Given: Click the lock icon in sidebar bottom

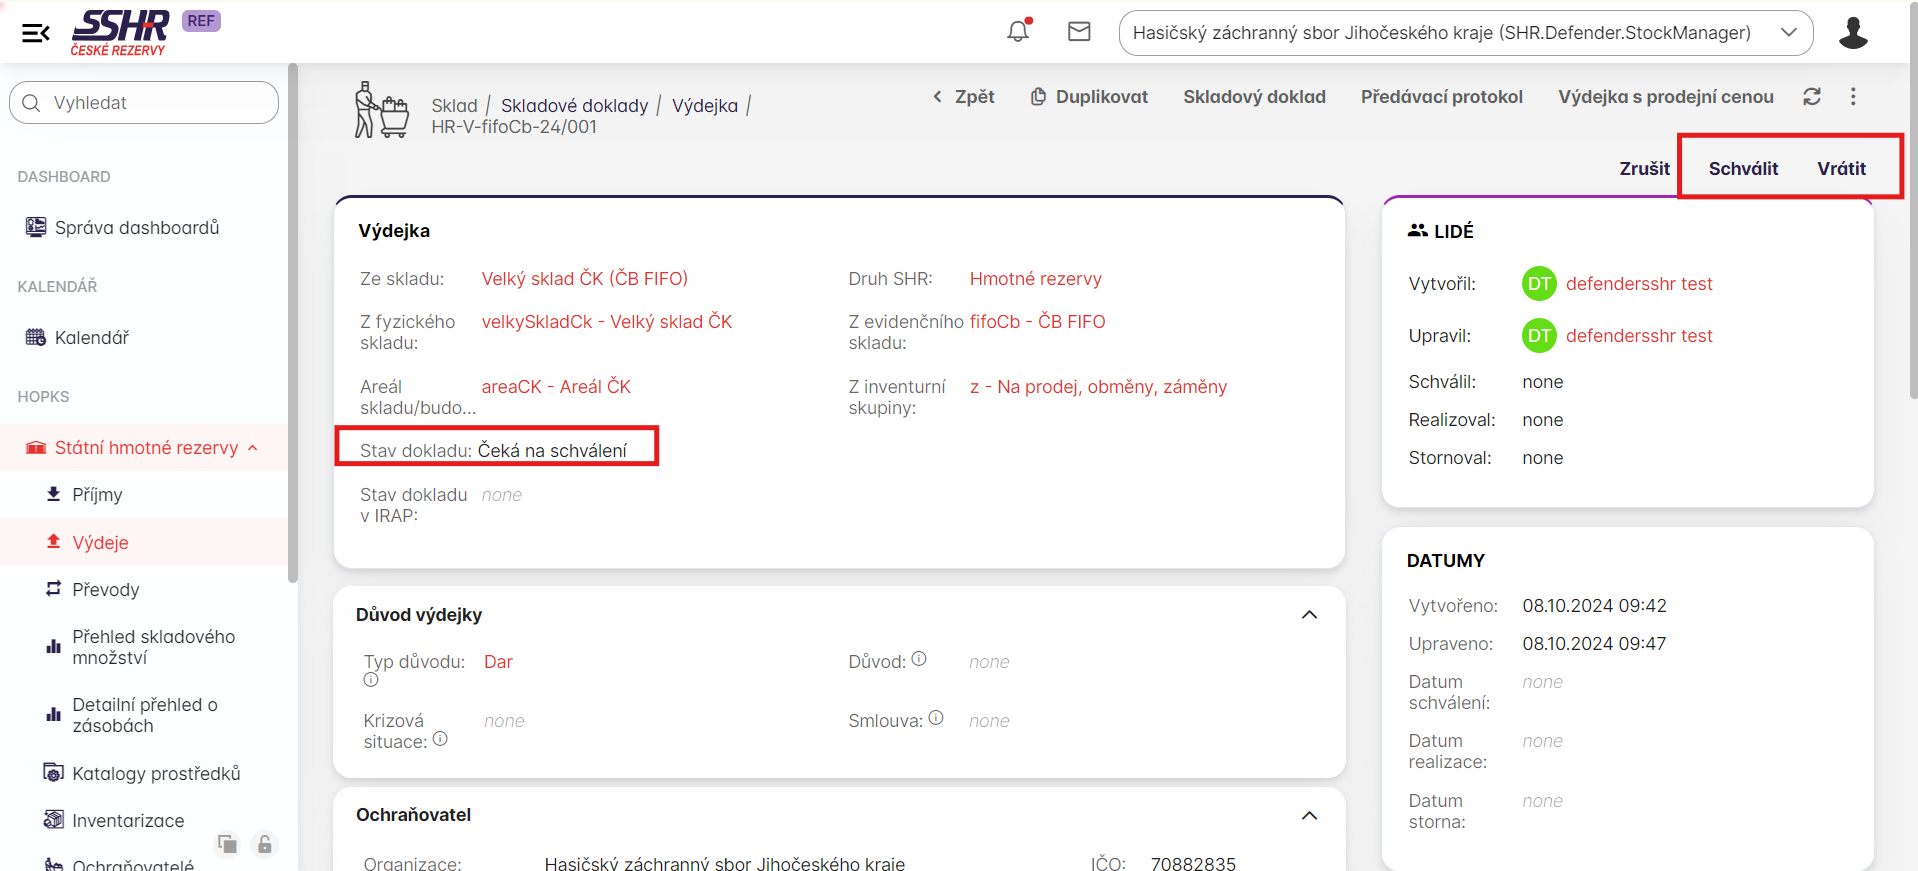Looking at the screenshot, I should point(264,845).
